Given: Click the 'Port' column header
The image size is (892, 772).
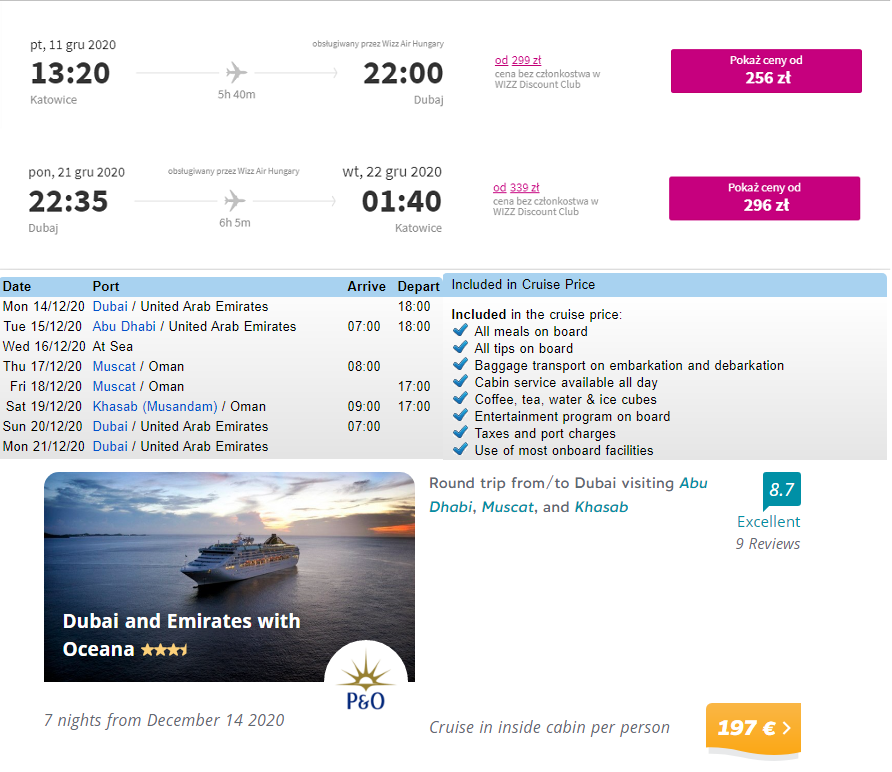Looking at the screenshot, I should (106, 287).
